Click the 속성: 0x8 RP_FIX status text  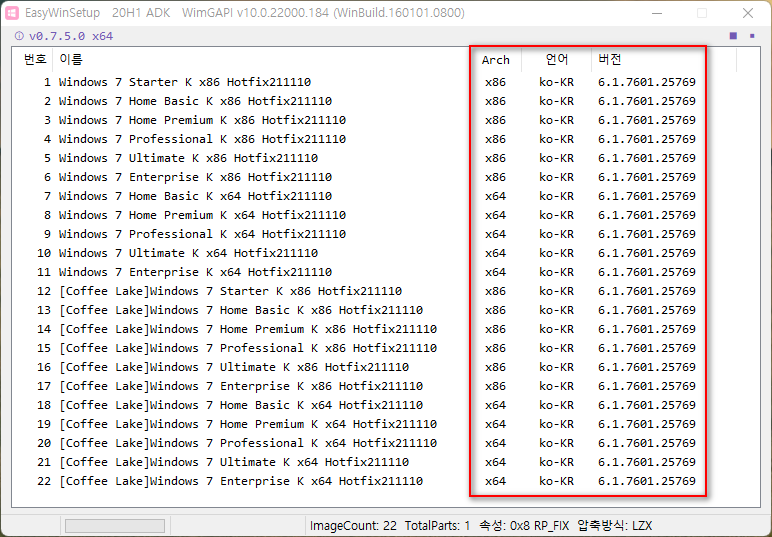click(524, 526)
